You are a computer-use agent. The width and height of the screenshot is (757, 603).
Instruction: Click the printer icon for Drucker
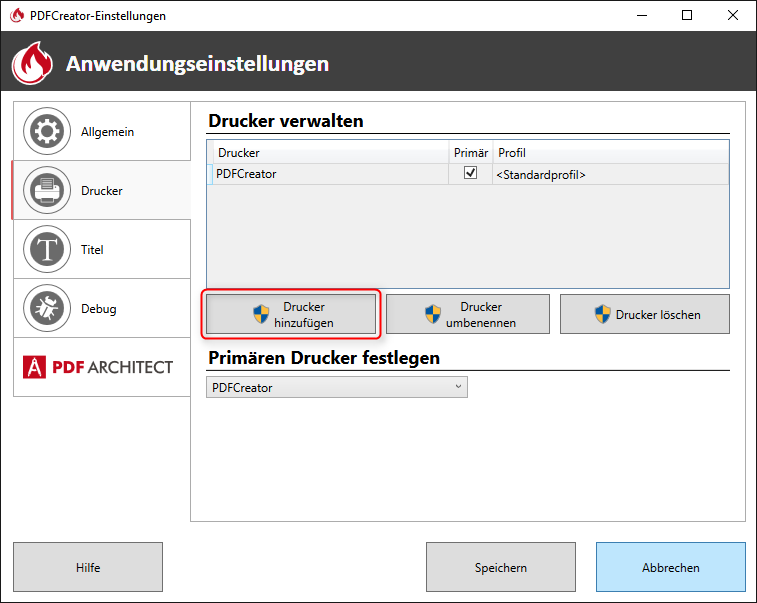[x=46, y=191]
